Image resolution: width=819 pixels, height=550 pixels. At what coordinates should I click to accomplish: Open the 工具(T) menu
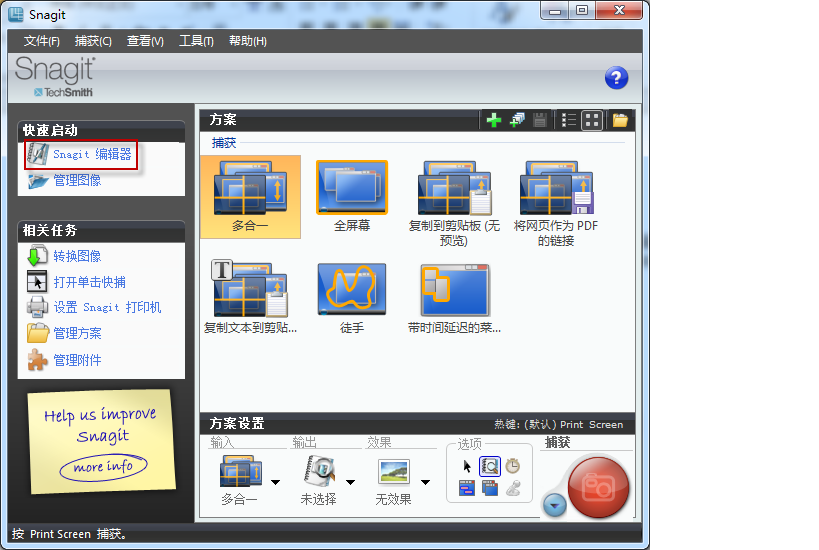pos(196,41)
